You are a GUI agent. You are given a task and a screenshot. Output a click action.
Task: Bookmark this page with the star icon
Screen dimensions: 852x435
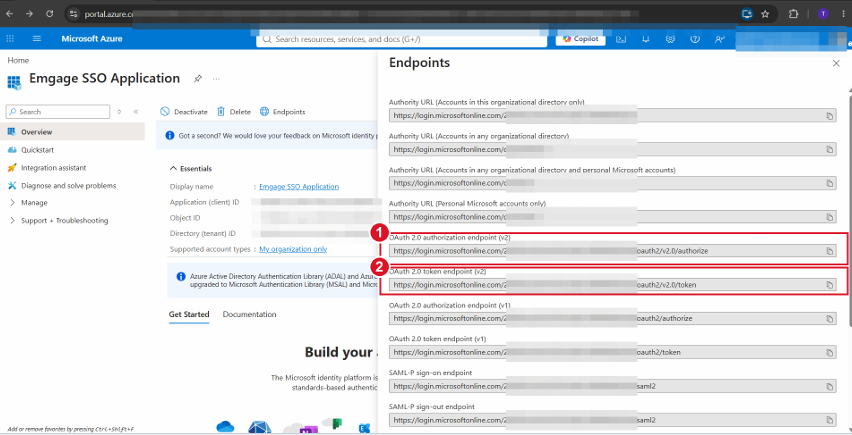pos(765,14)
